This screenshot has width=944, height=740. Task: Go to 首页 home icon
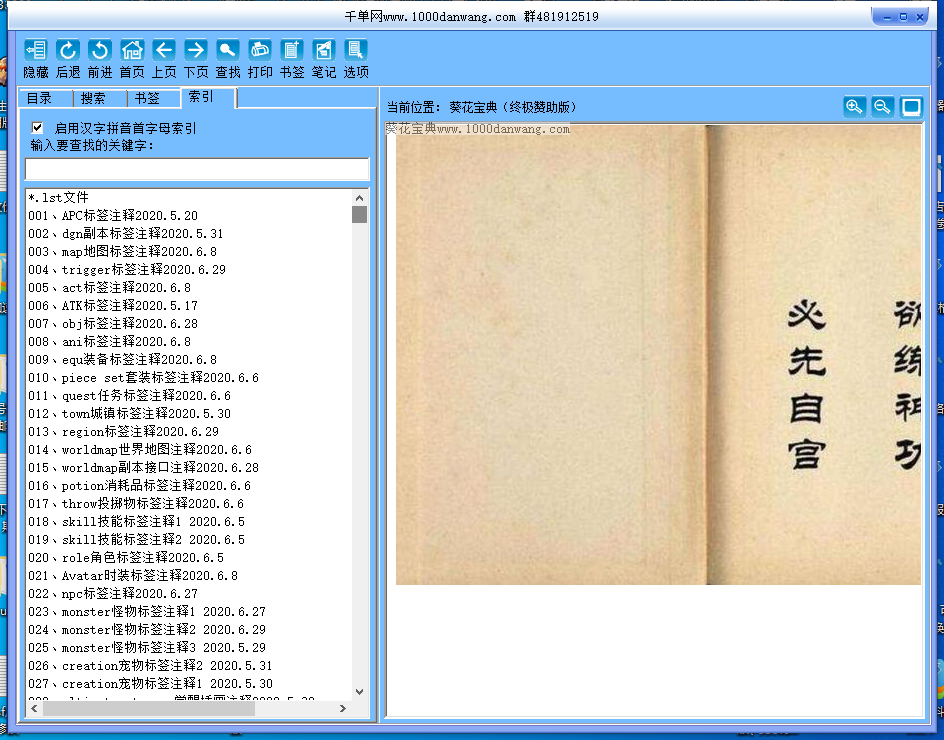132,51
